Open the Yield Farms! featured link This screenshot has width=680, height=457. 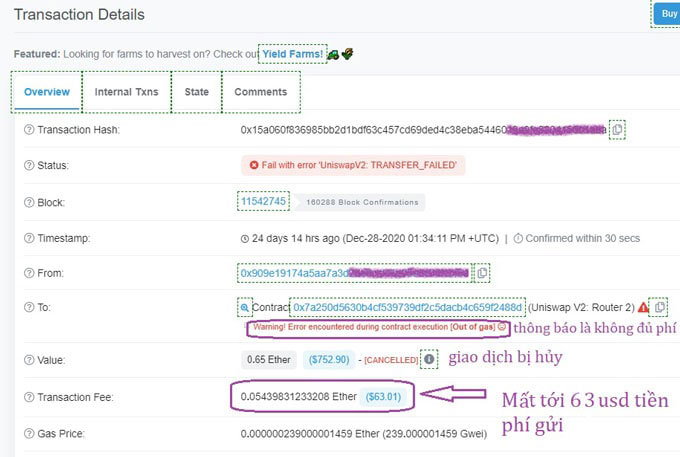[x=292, y=53]
